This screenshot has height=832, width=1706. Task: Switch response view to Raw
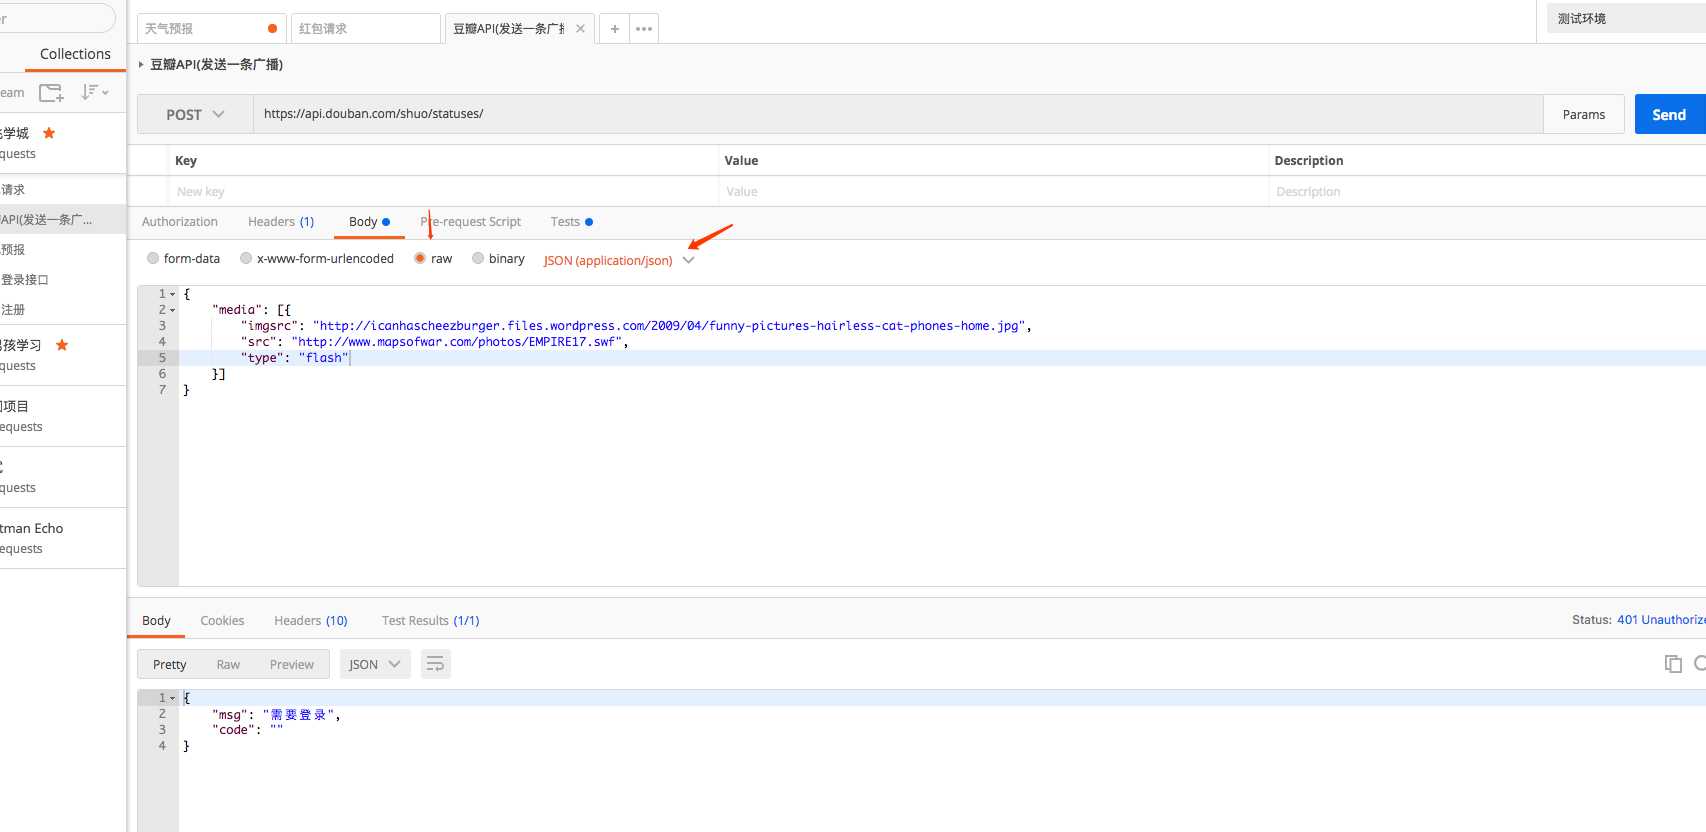coord(228,664)
